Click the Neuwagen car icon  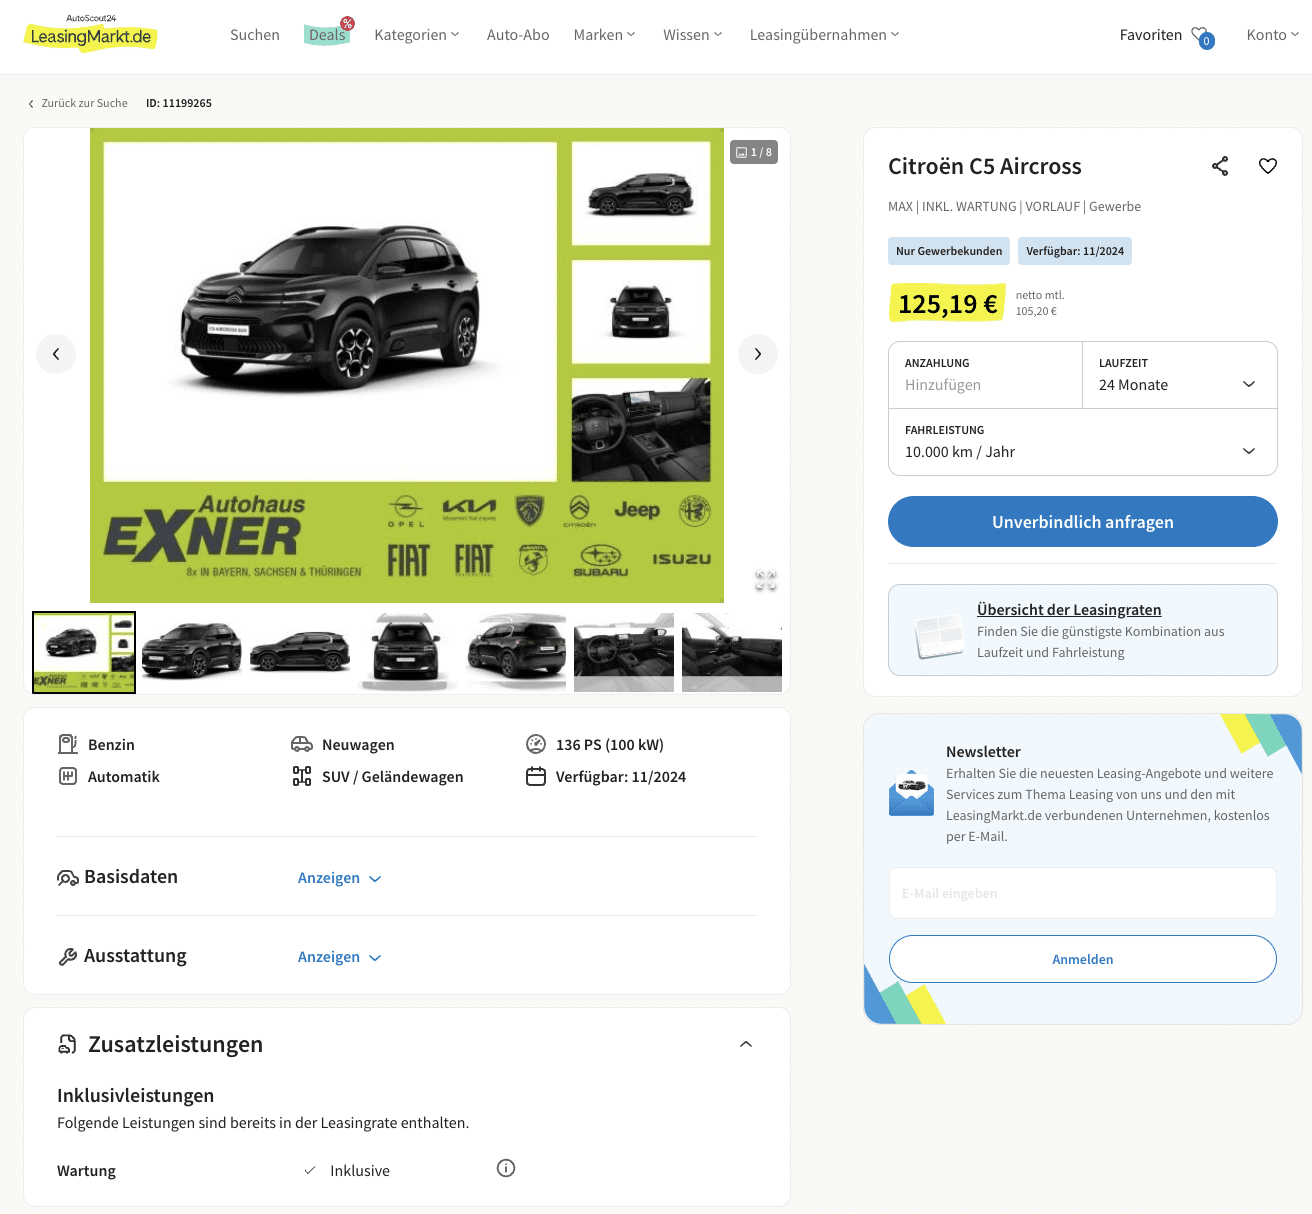(302, 744)
